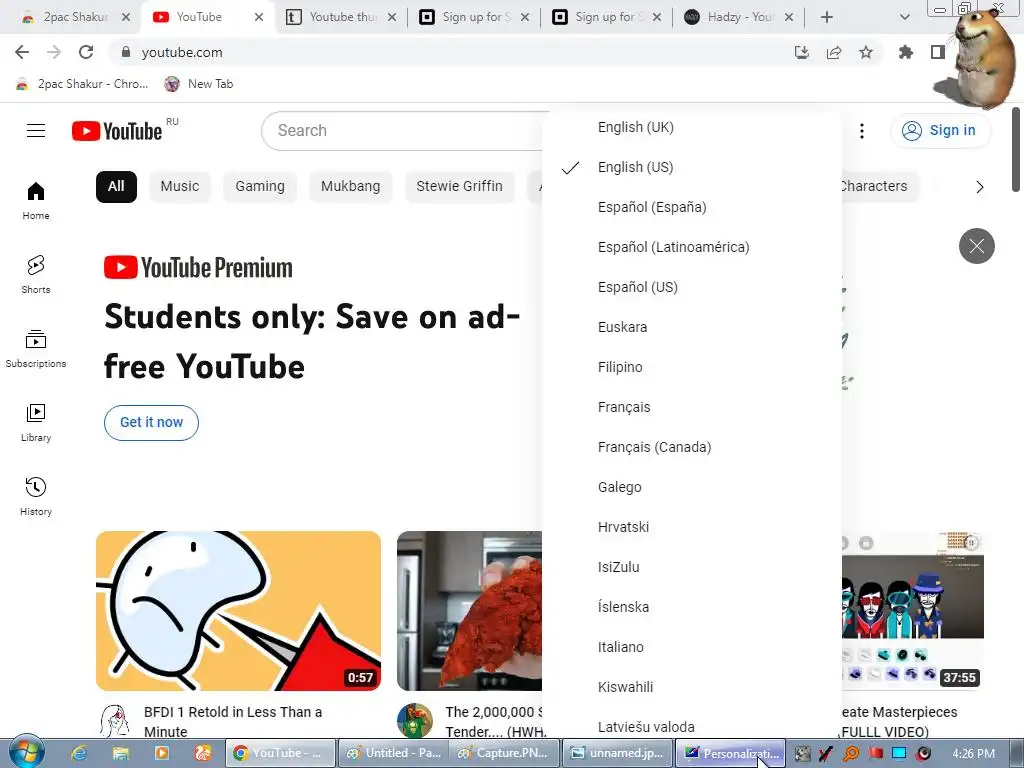The width and height of the screenshot is (1024, 768).
Task: Go back in the browser
Action: 22,52
